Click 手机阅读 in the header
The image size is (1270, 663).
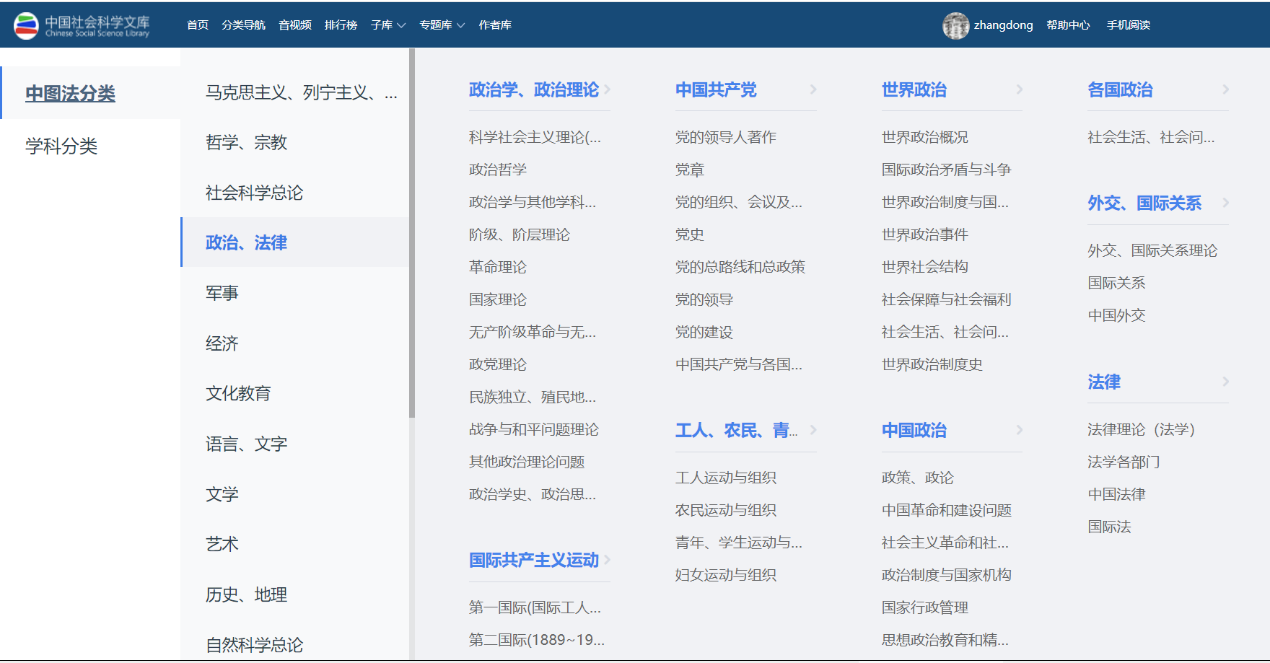tap(1128, 25)
